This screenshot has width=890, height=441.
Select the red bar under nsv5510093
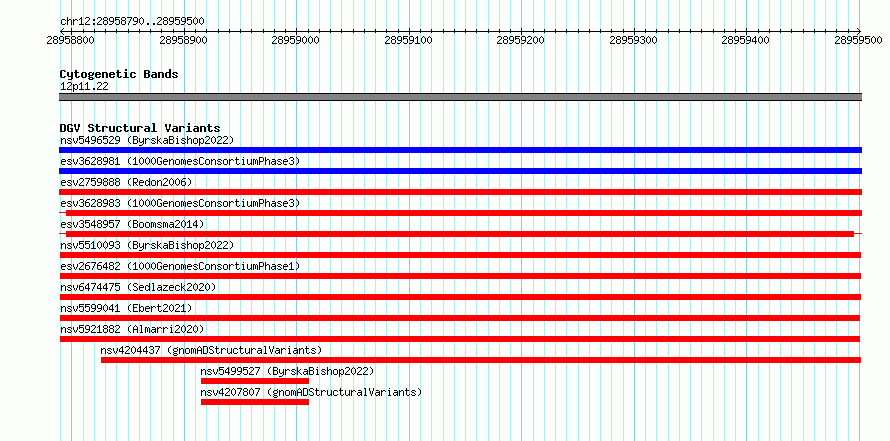[460, 255]
